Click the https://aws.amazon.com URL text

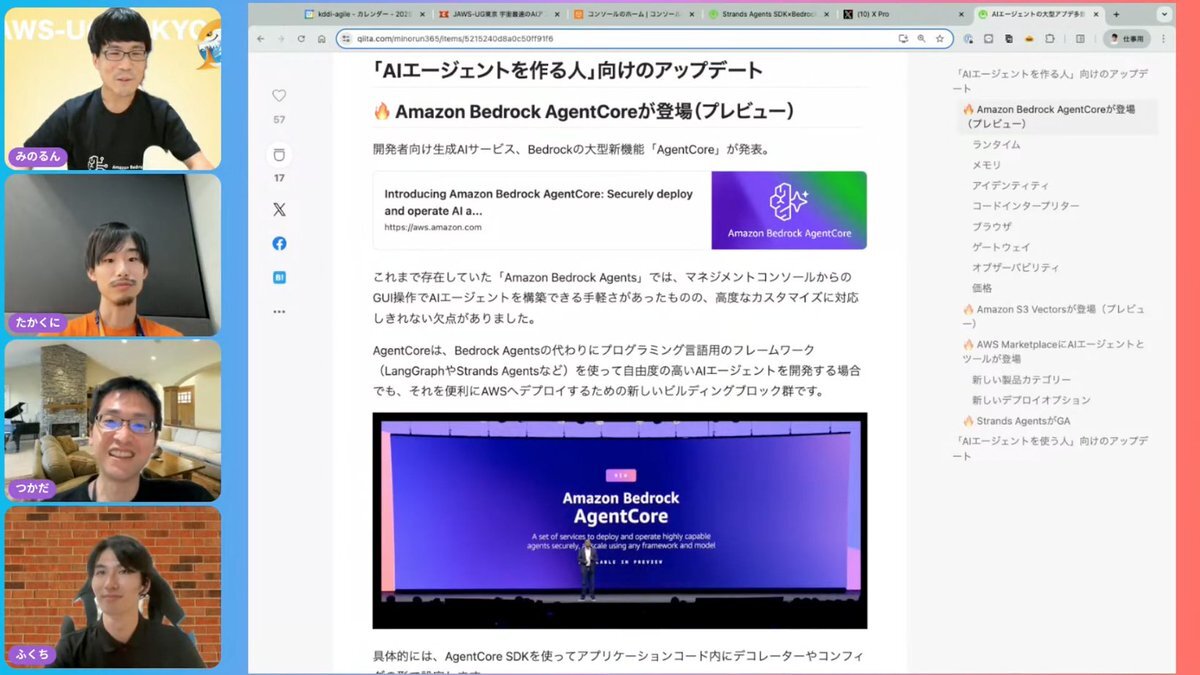[x=433, y=227]
